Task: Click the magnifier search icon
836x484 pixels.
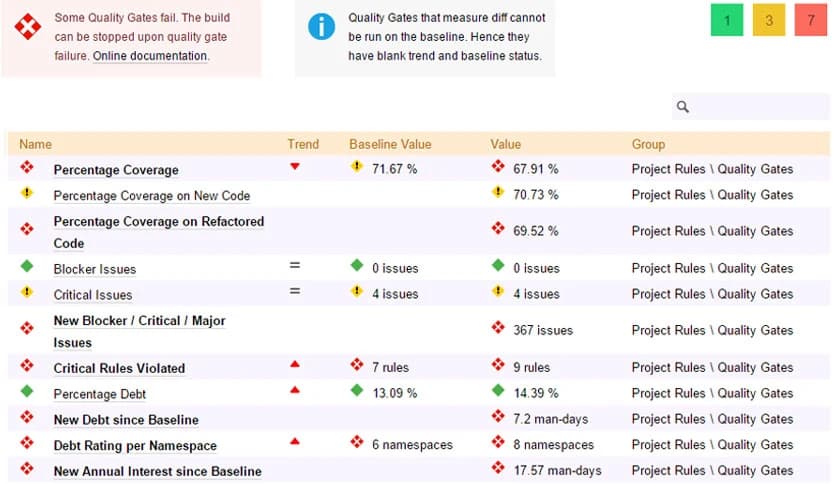Action: [683, 107]
